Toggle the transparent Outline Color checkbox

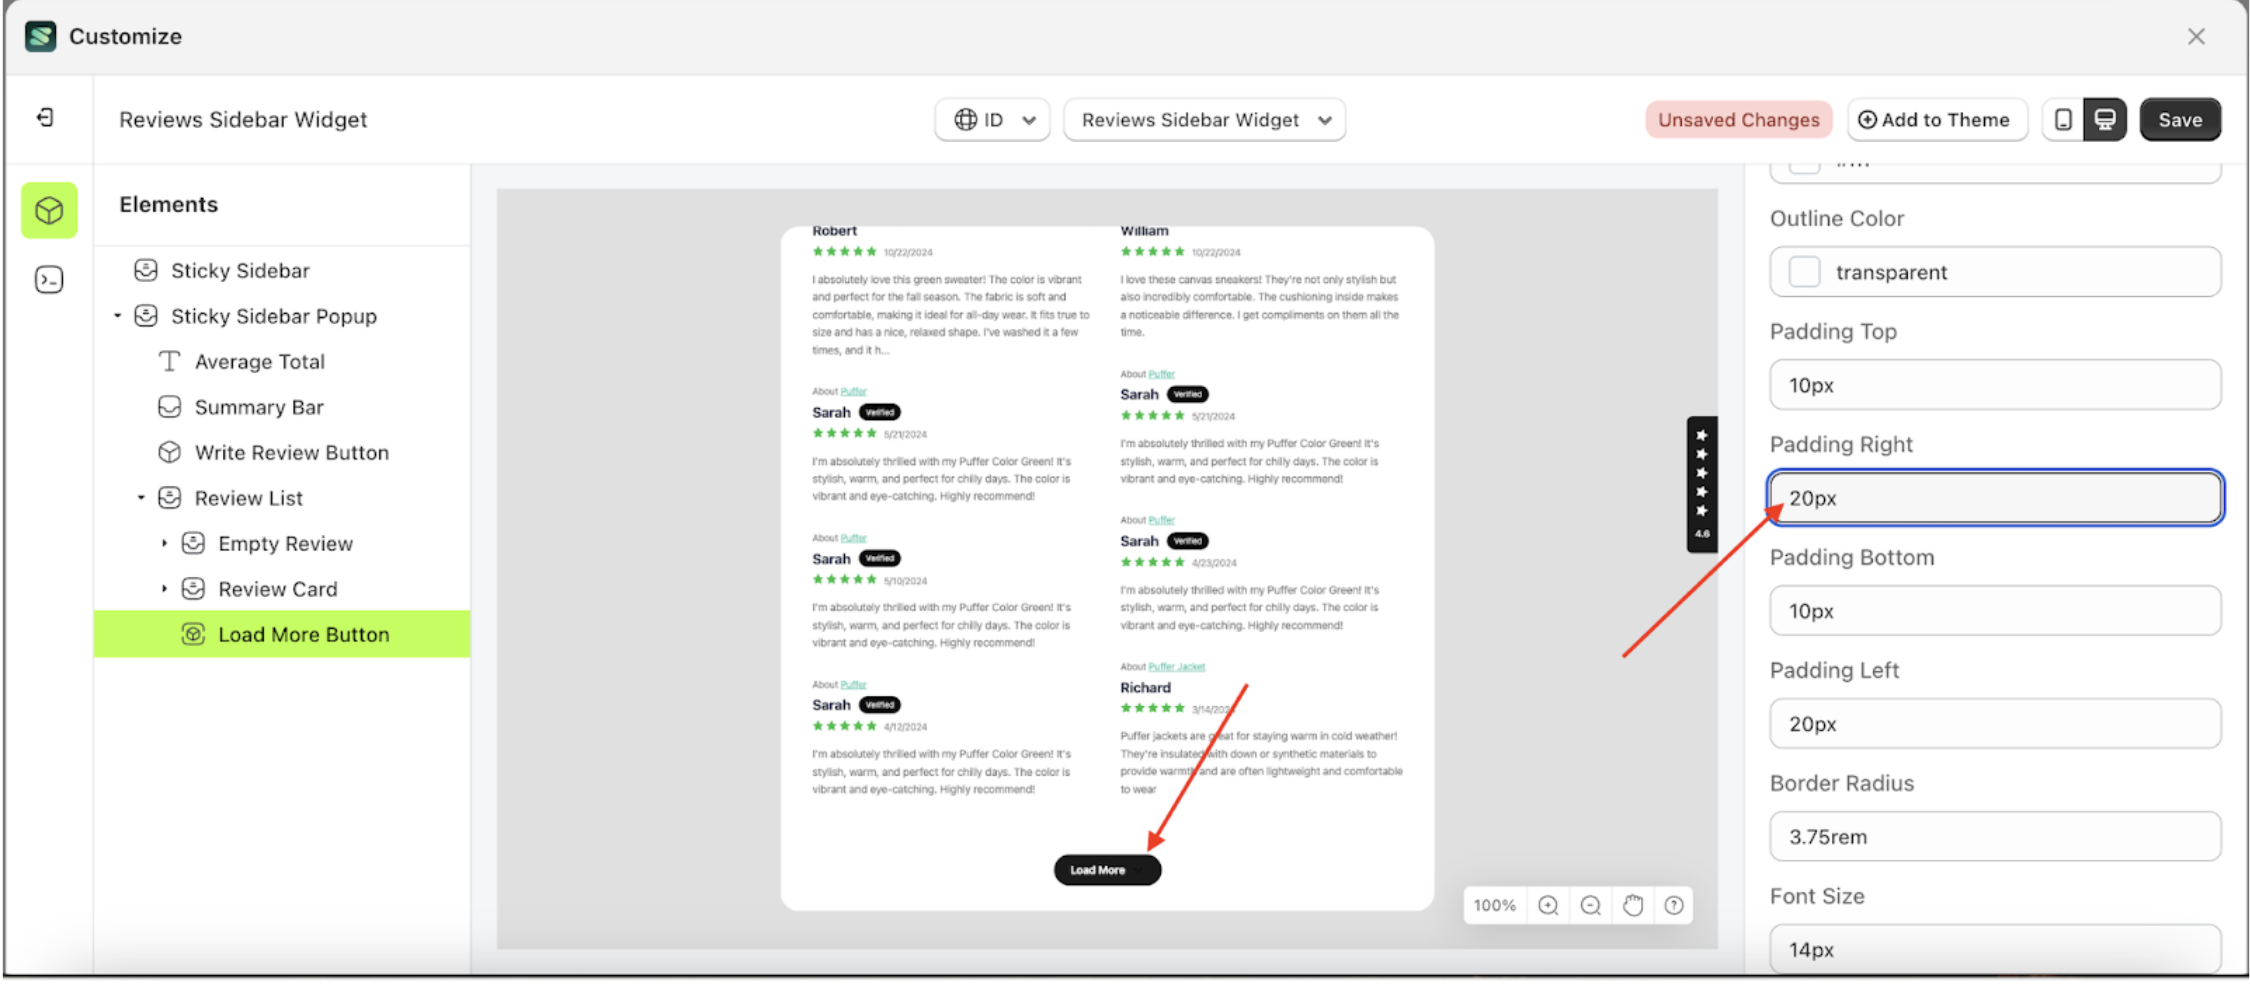(1804, 271)
